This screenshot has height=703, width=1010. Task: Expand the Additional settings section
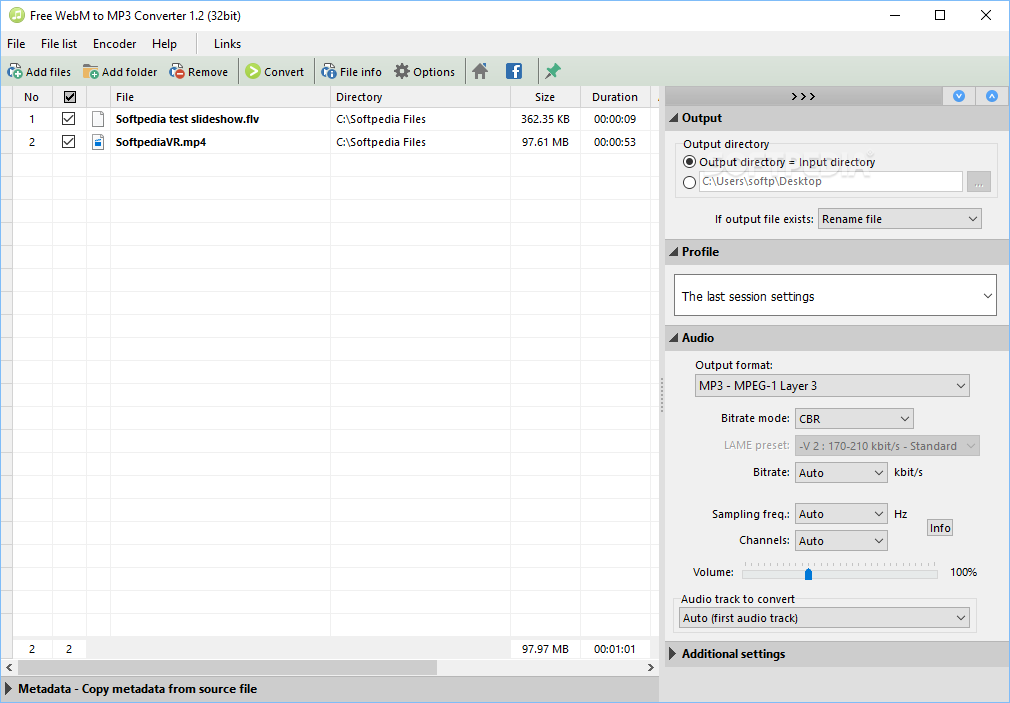pos(837,654)
